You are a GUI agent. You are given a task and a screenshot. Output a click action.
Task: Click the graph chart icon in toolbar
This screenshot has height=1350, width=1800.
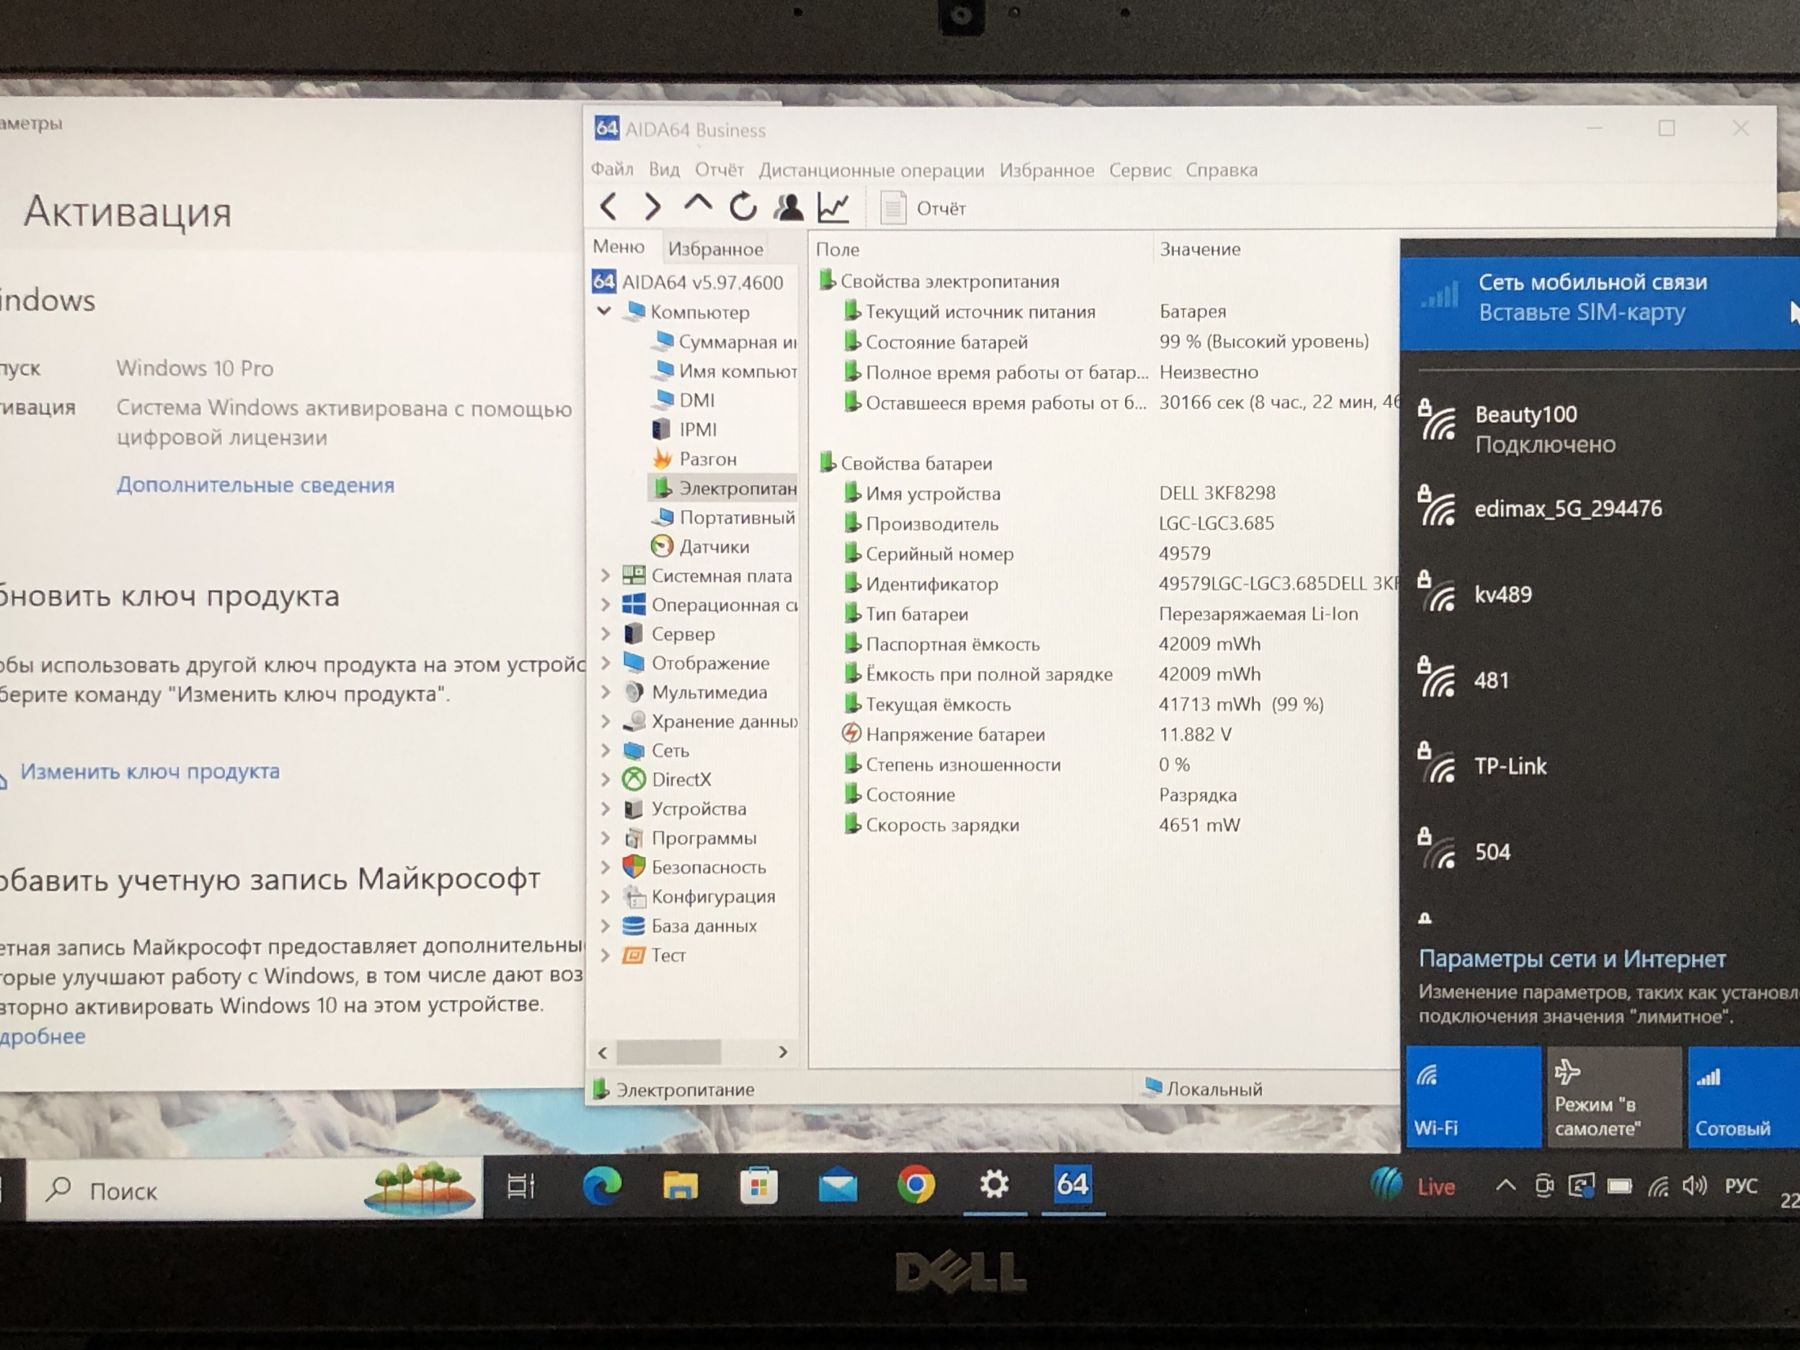(833, 207)
